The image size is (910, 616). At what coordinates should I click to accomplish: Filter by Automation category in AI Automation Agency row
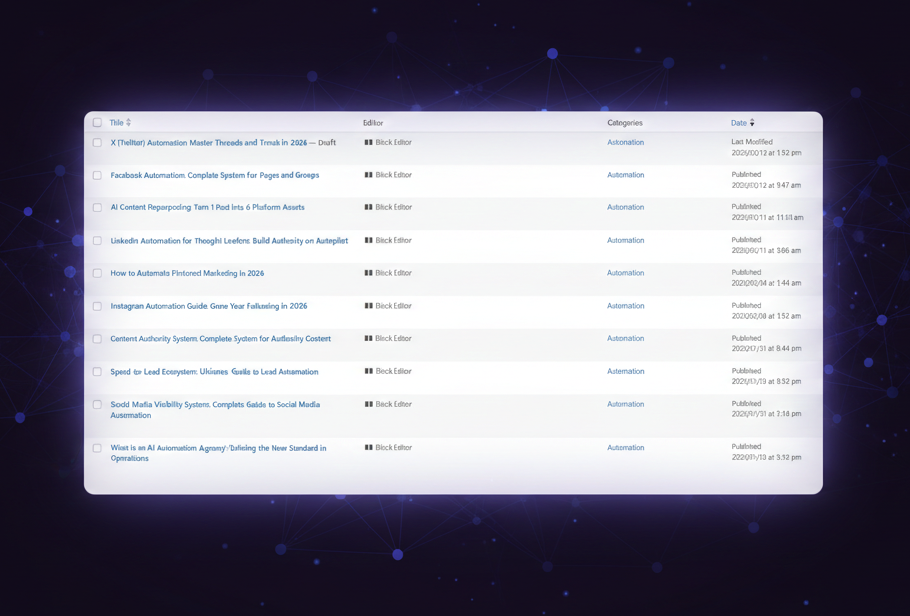pos(626,448)
